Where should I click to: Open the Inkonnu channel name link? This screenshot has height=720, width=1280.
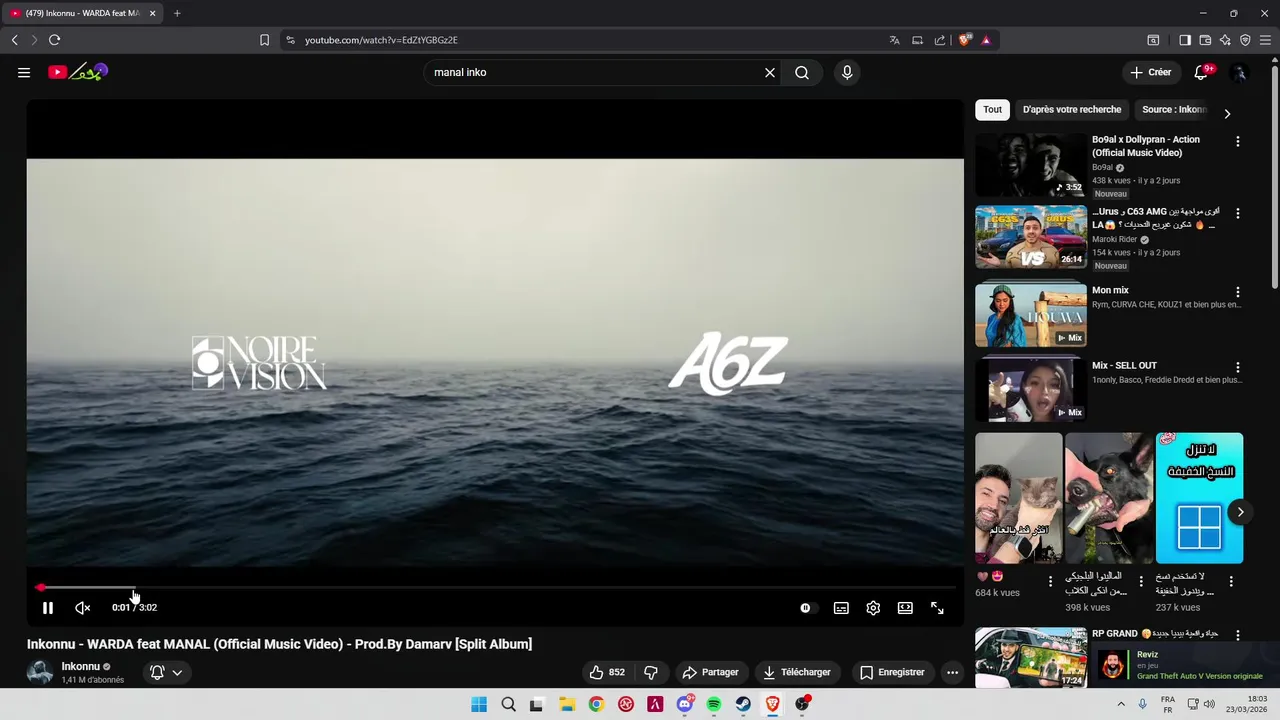(x=80, y=666)
